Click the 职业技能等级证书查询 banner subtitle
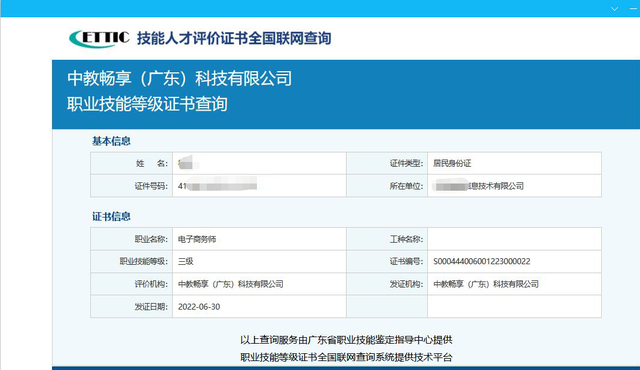640x370 pixels. tap(147, 104)
